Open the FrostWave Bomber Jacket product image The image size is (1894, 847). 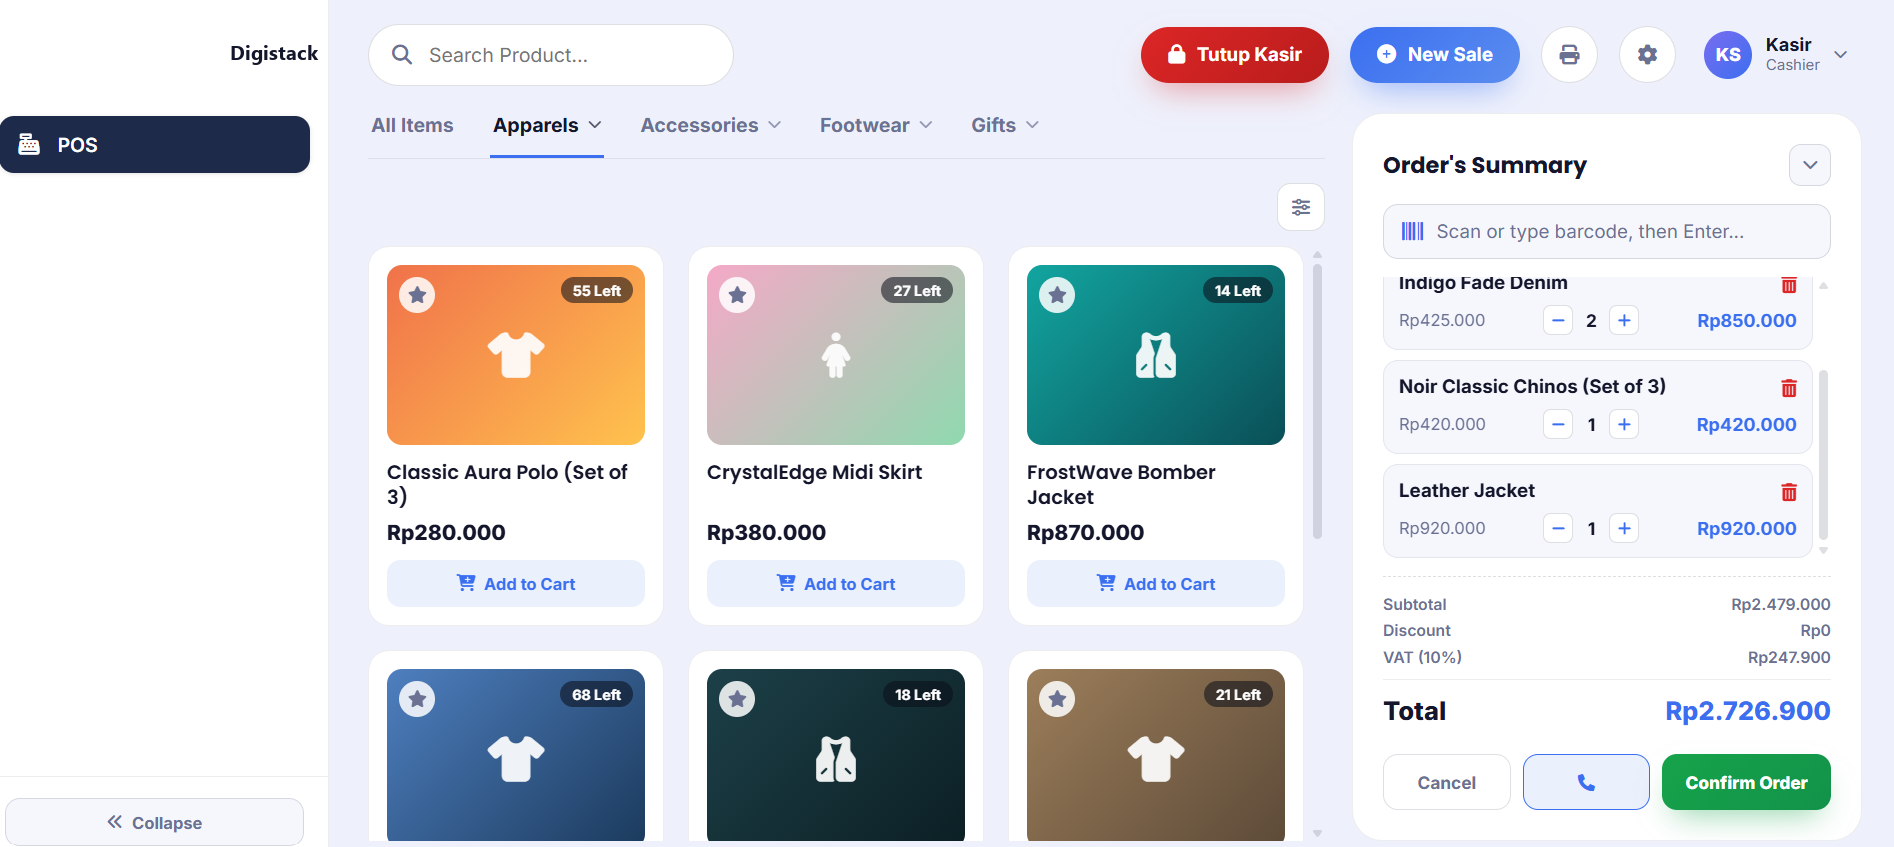click(x=1156, y=355)
